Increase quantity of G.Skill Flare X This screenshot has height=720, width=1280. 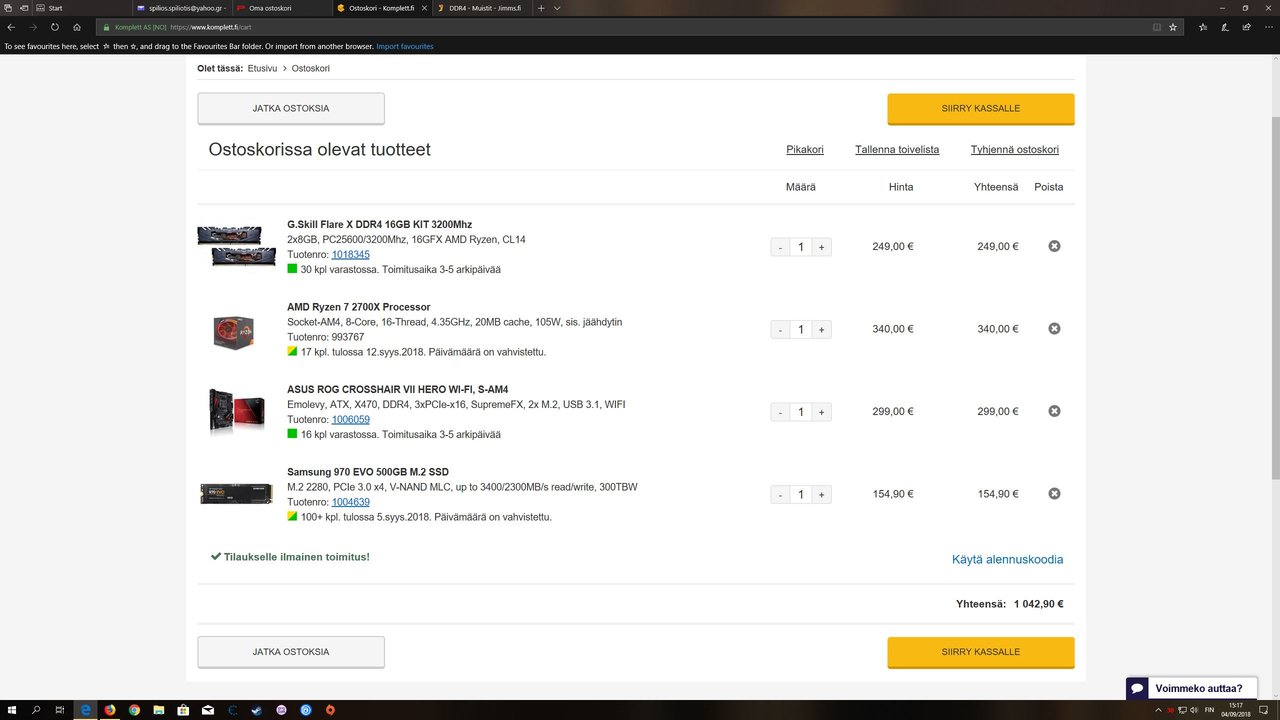(x=822, y=247)
